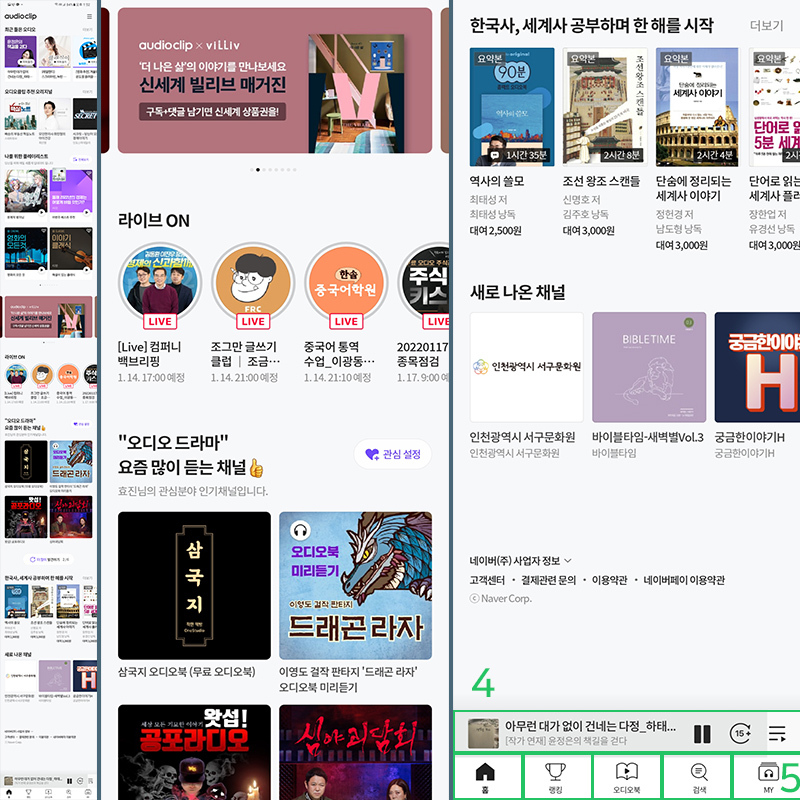
Task: Click 1.14. 17:00 예정 schedule text
Action: point(151,378)
